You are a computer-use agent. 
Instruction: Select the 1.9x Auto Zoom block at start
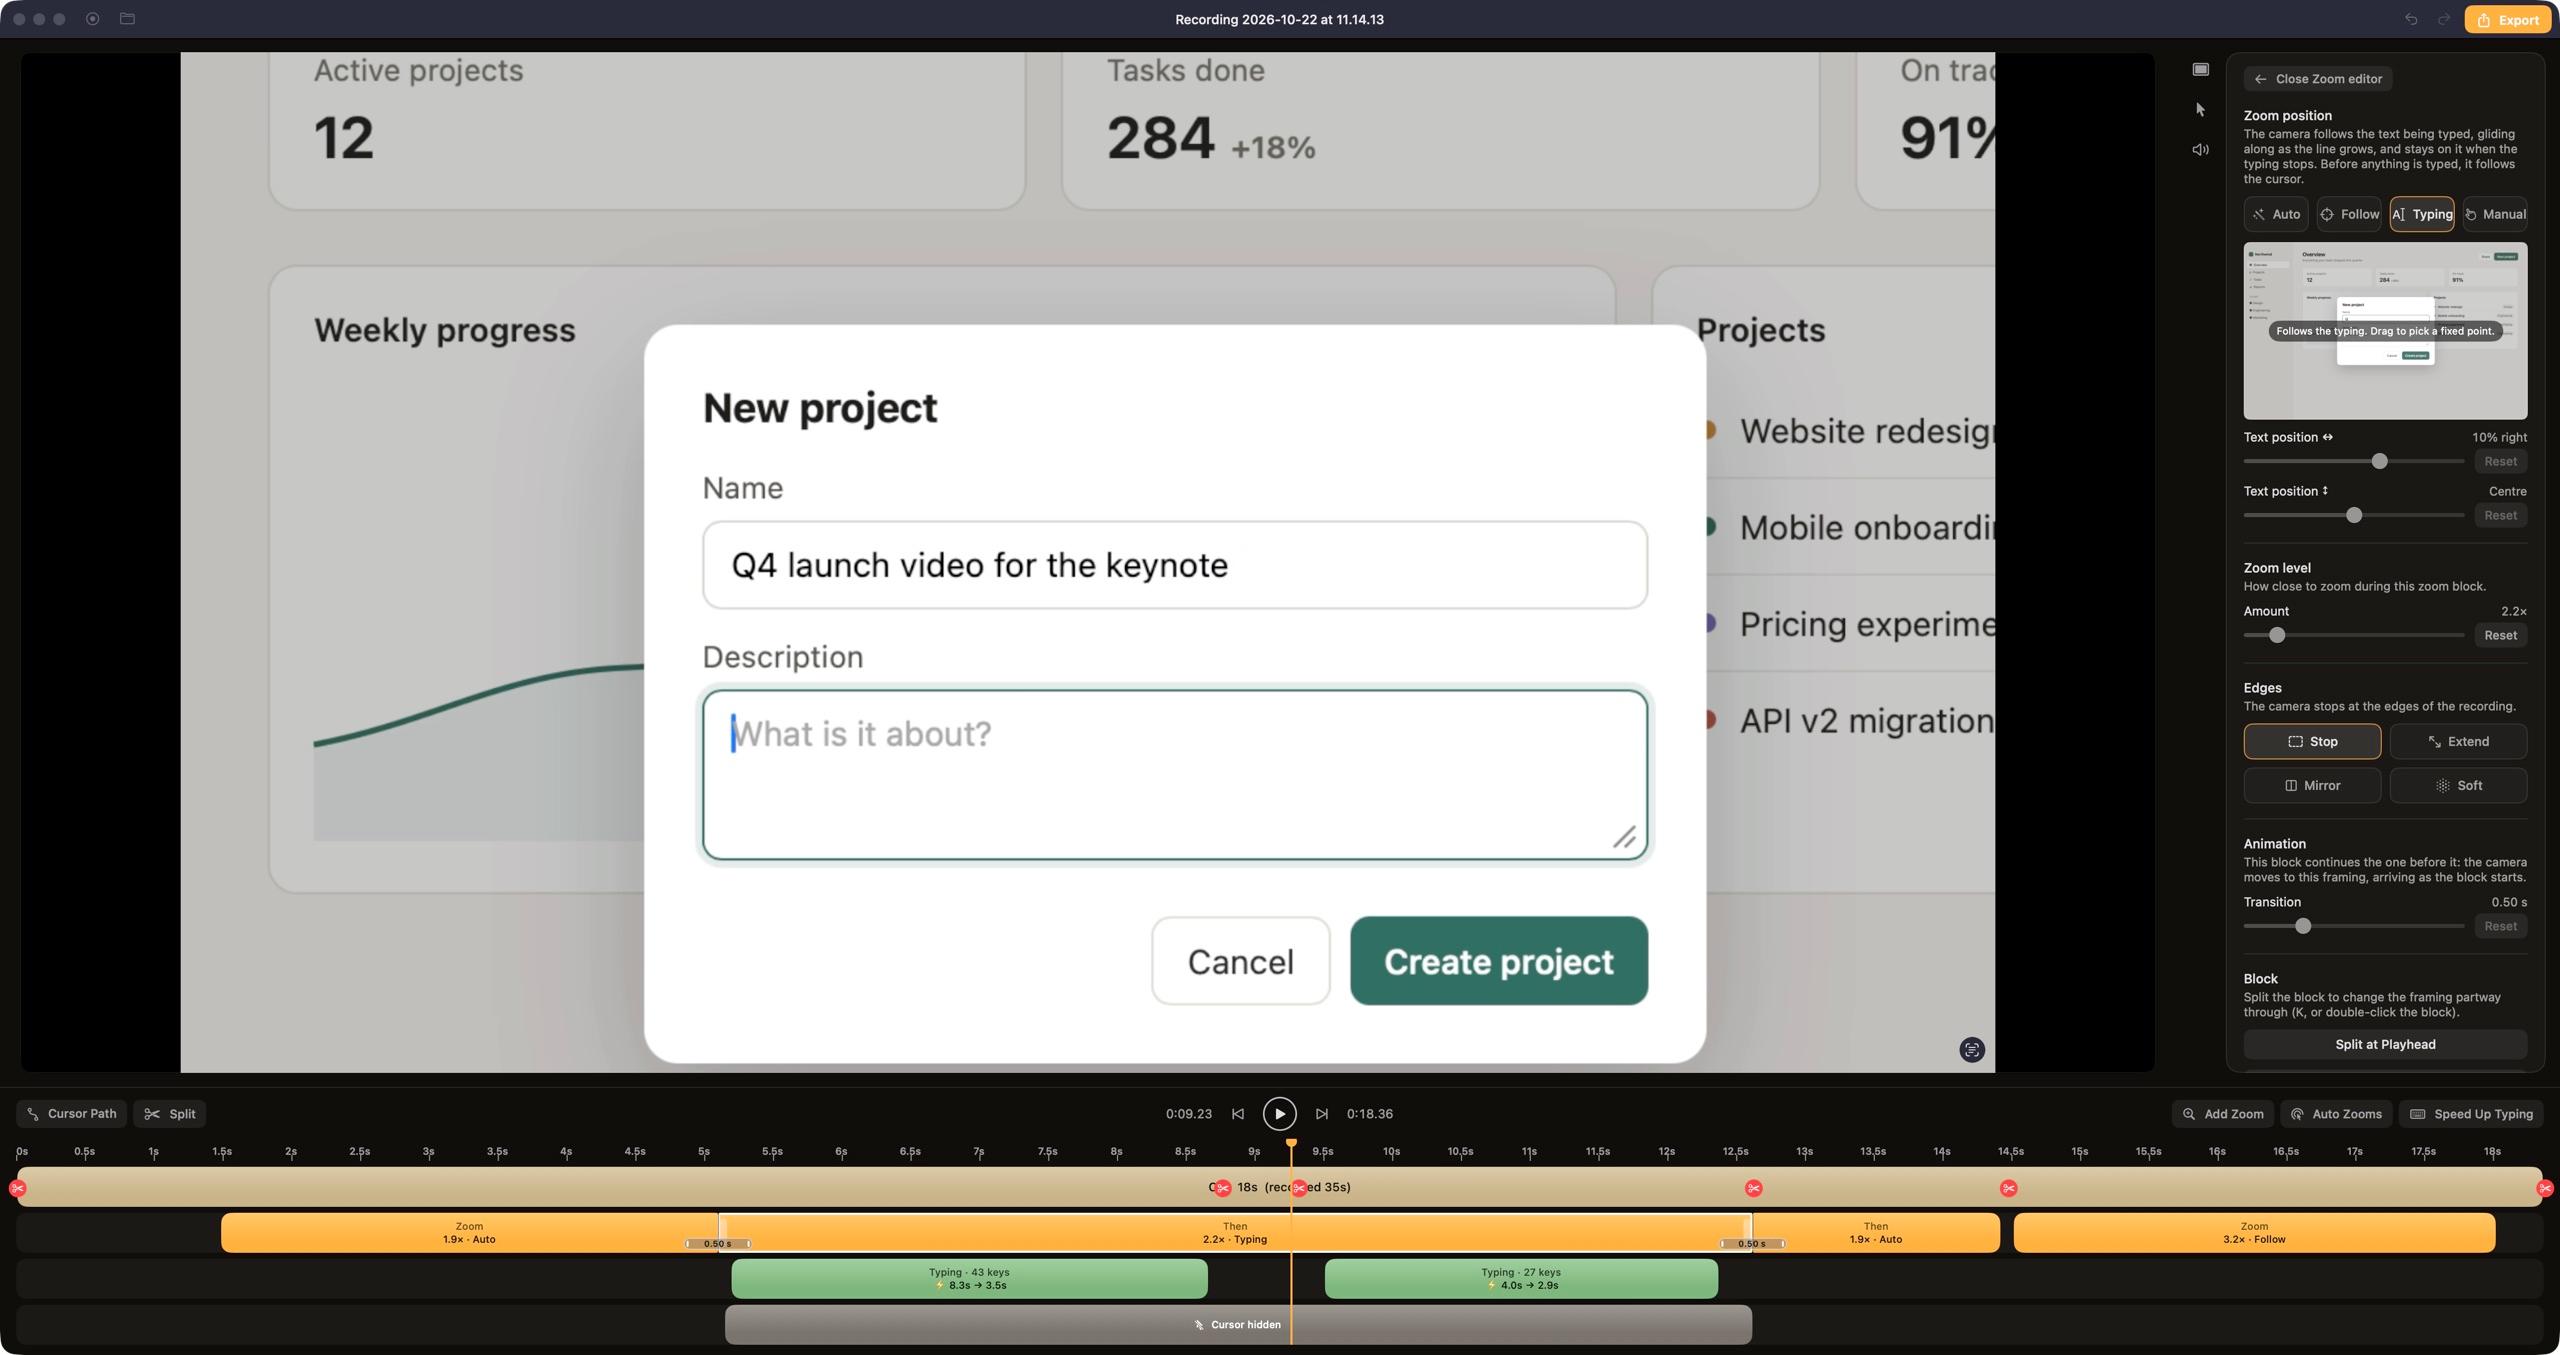pos(469,1232)
